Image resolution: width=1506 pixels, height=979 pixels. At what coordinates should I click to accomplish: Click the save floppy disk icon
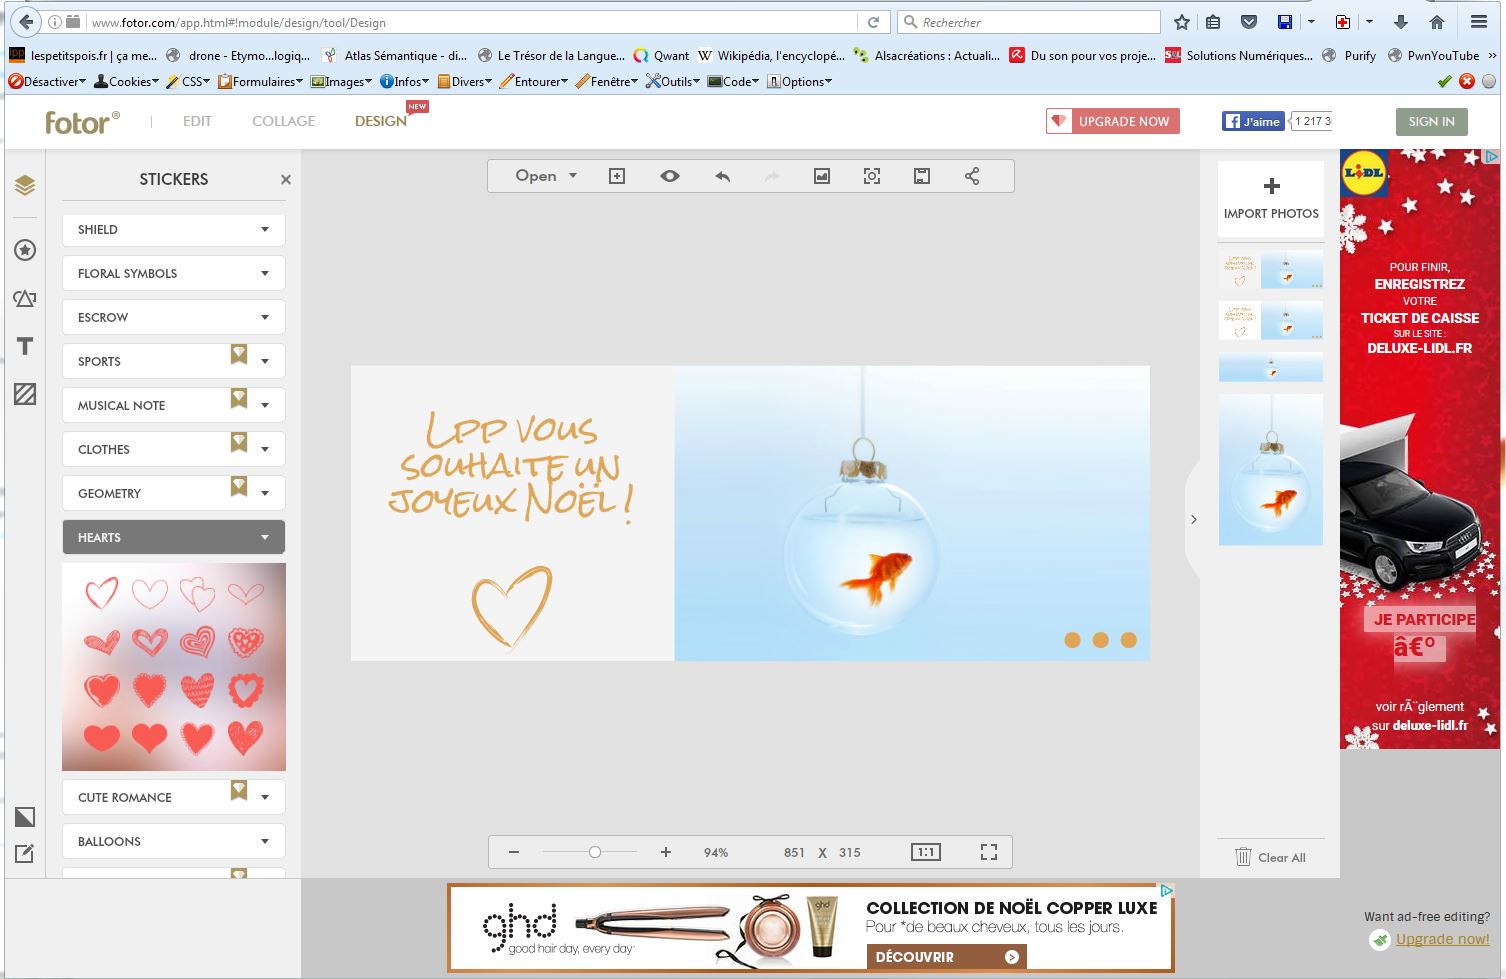coord(922,176)
